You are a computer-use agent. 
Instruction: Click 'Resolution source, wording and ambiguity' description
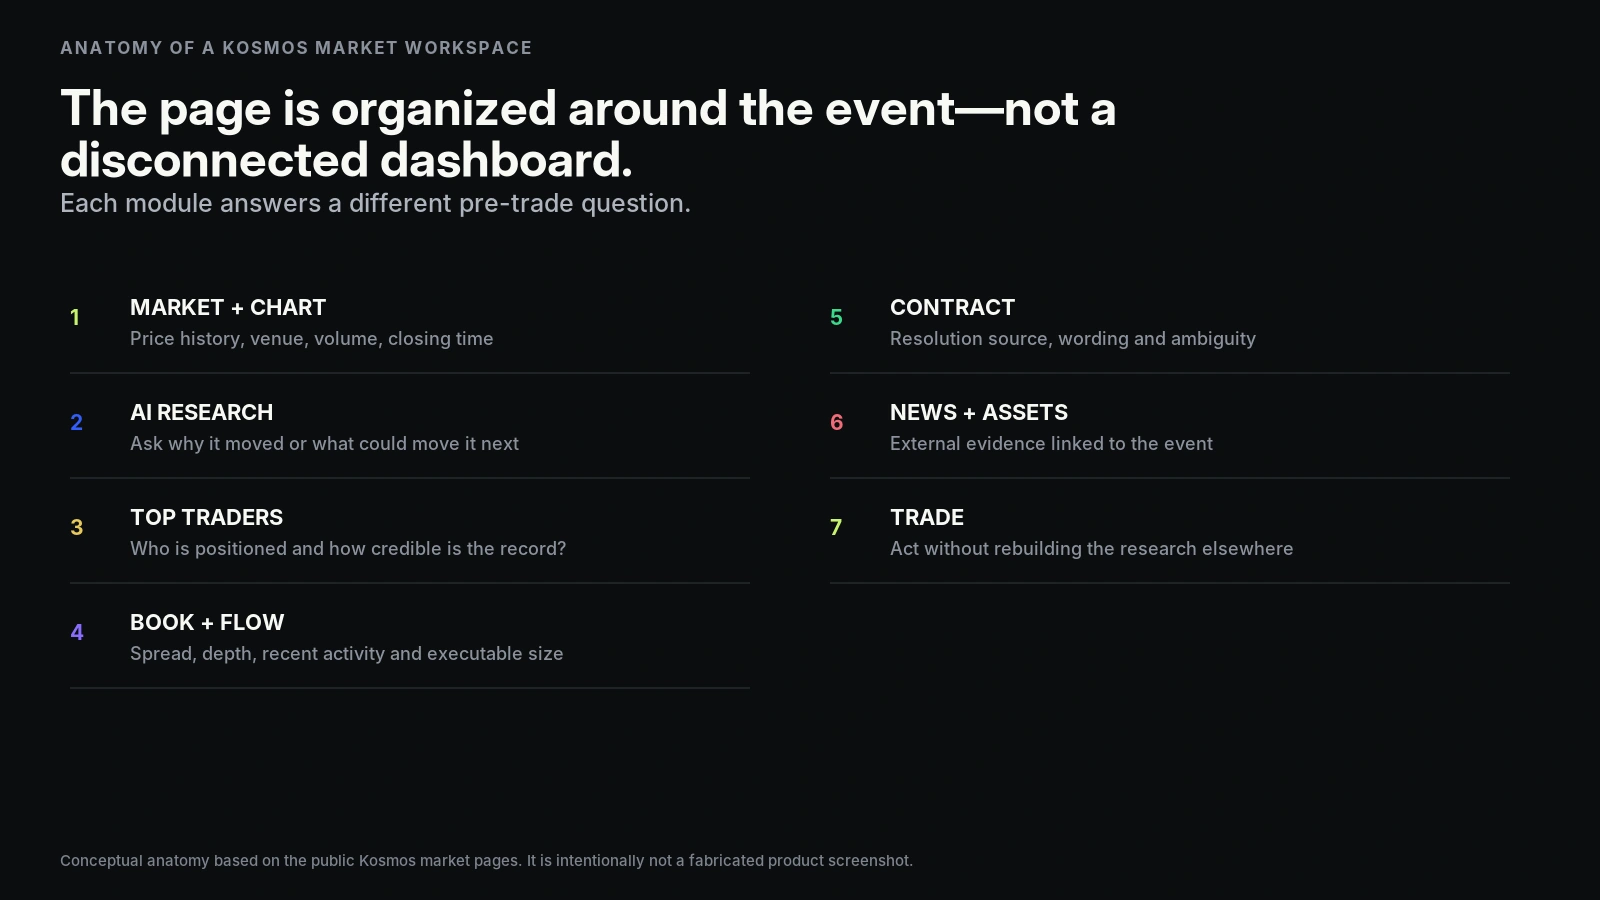[1073, 339]
